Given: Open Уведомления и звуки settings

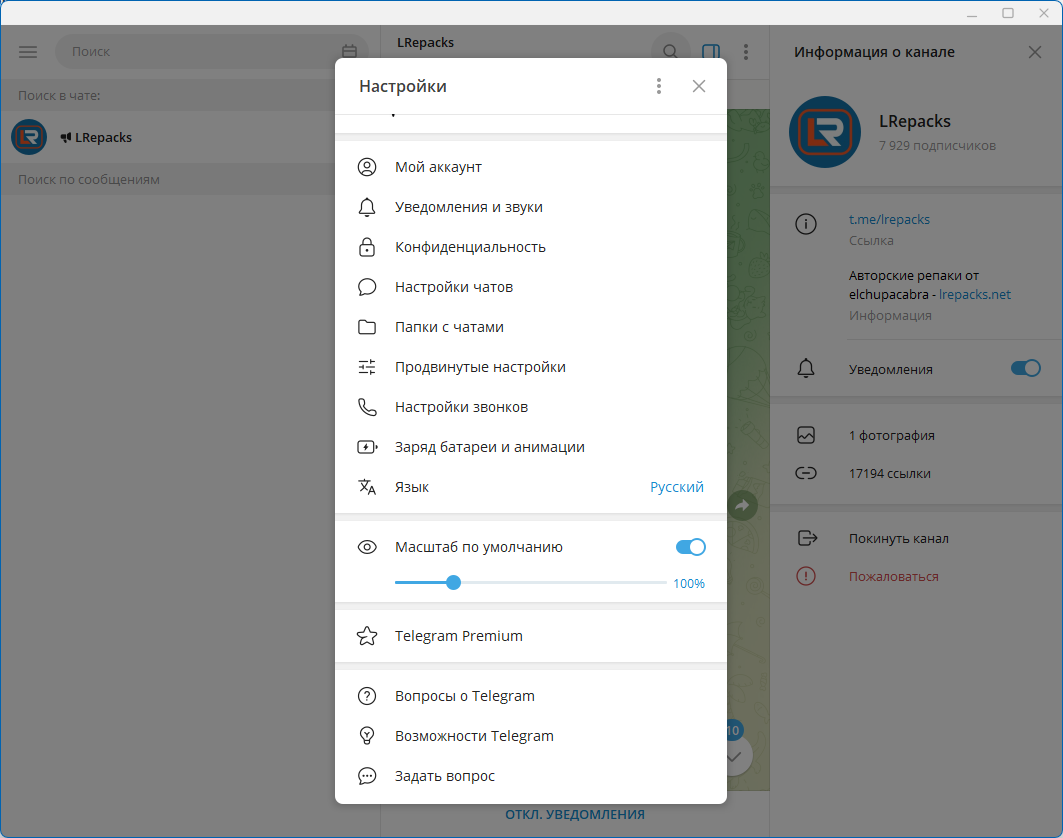Looking at the screenshot, I should (x=531, y=207).
